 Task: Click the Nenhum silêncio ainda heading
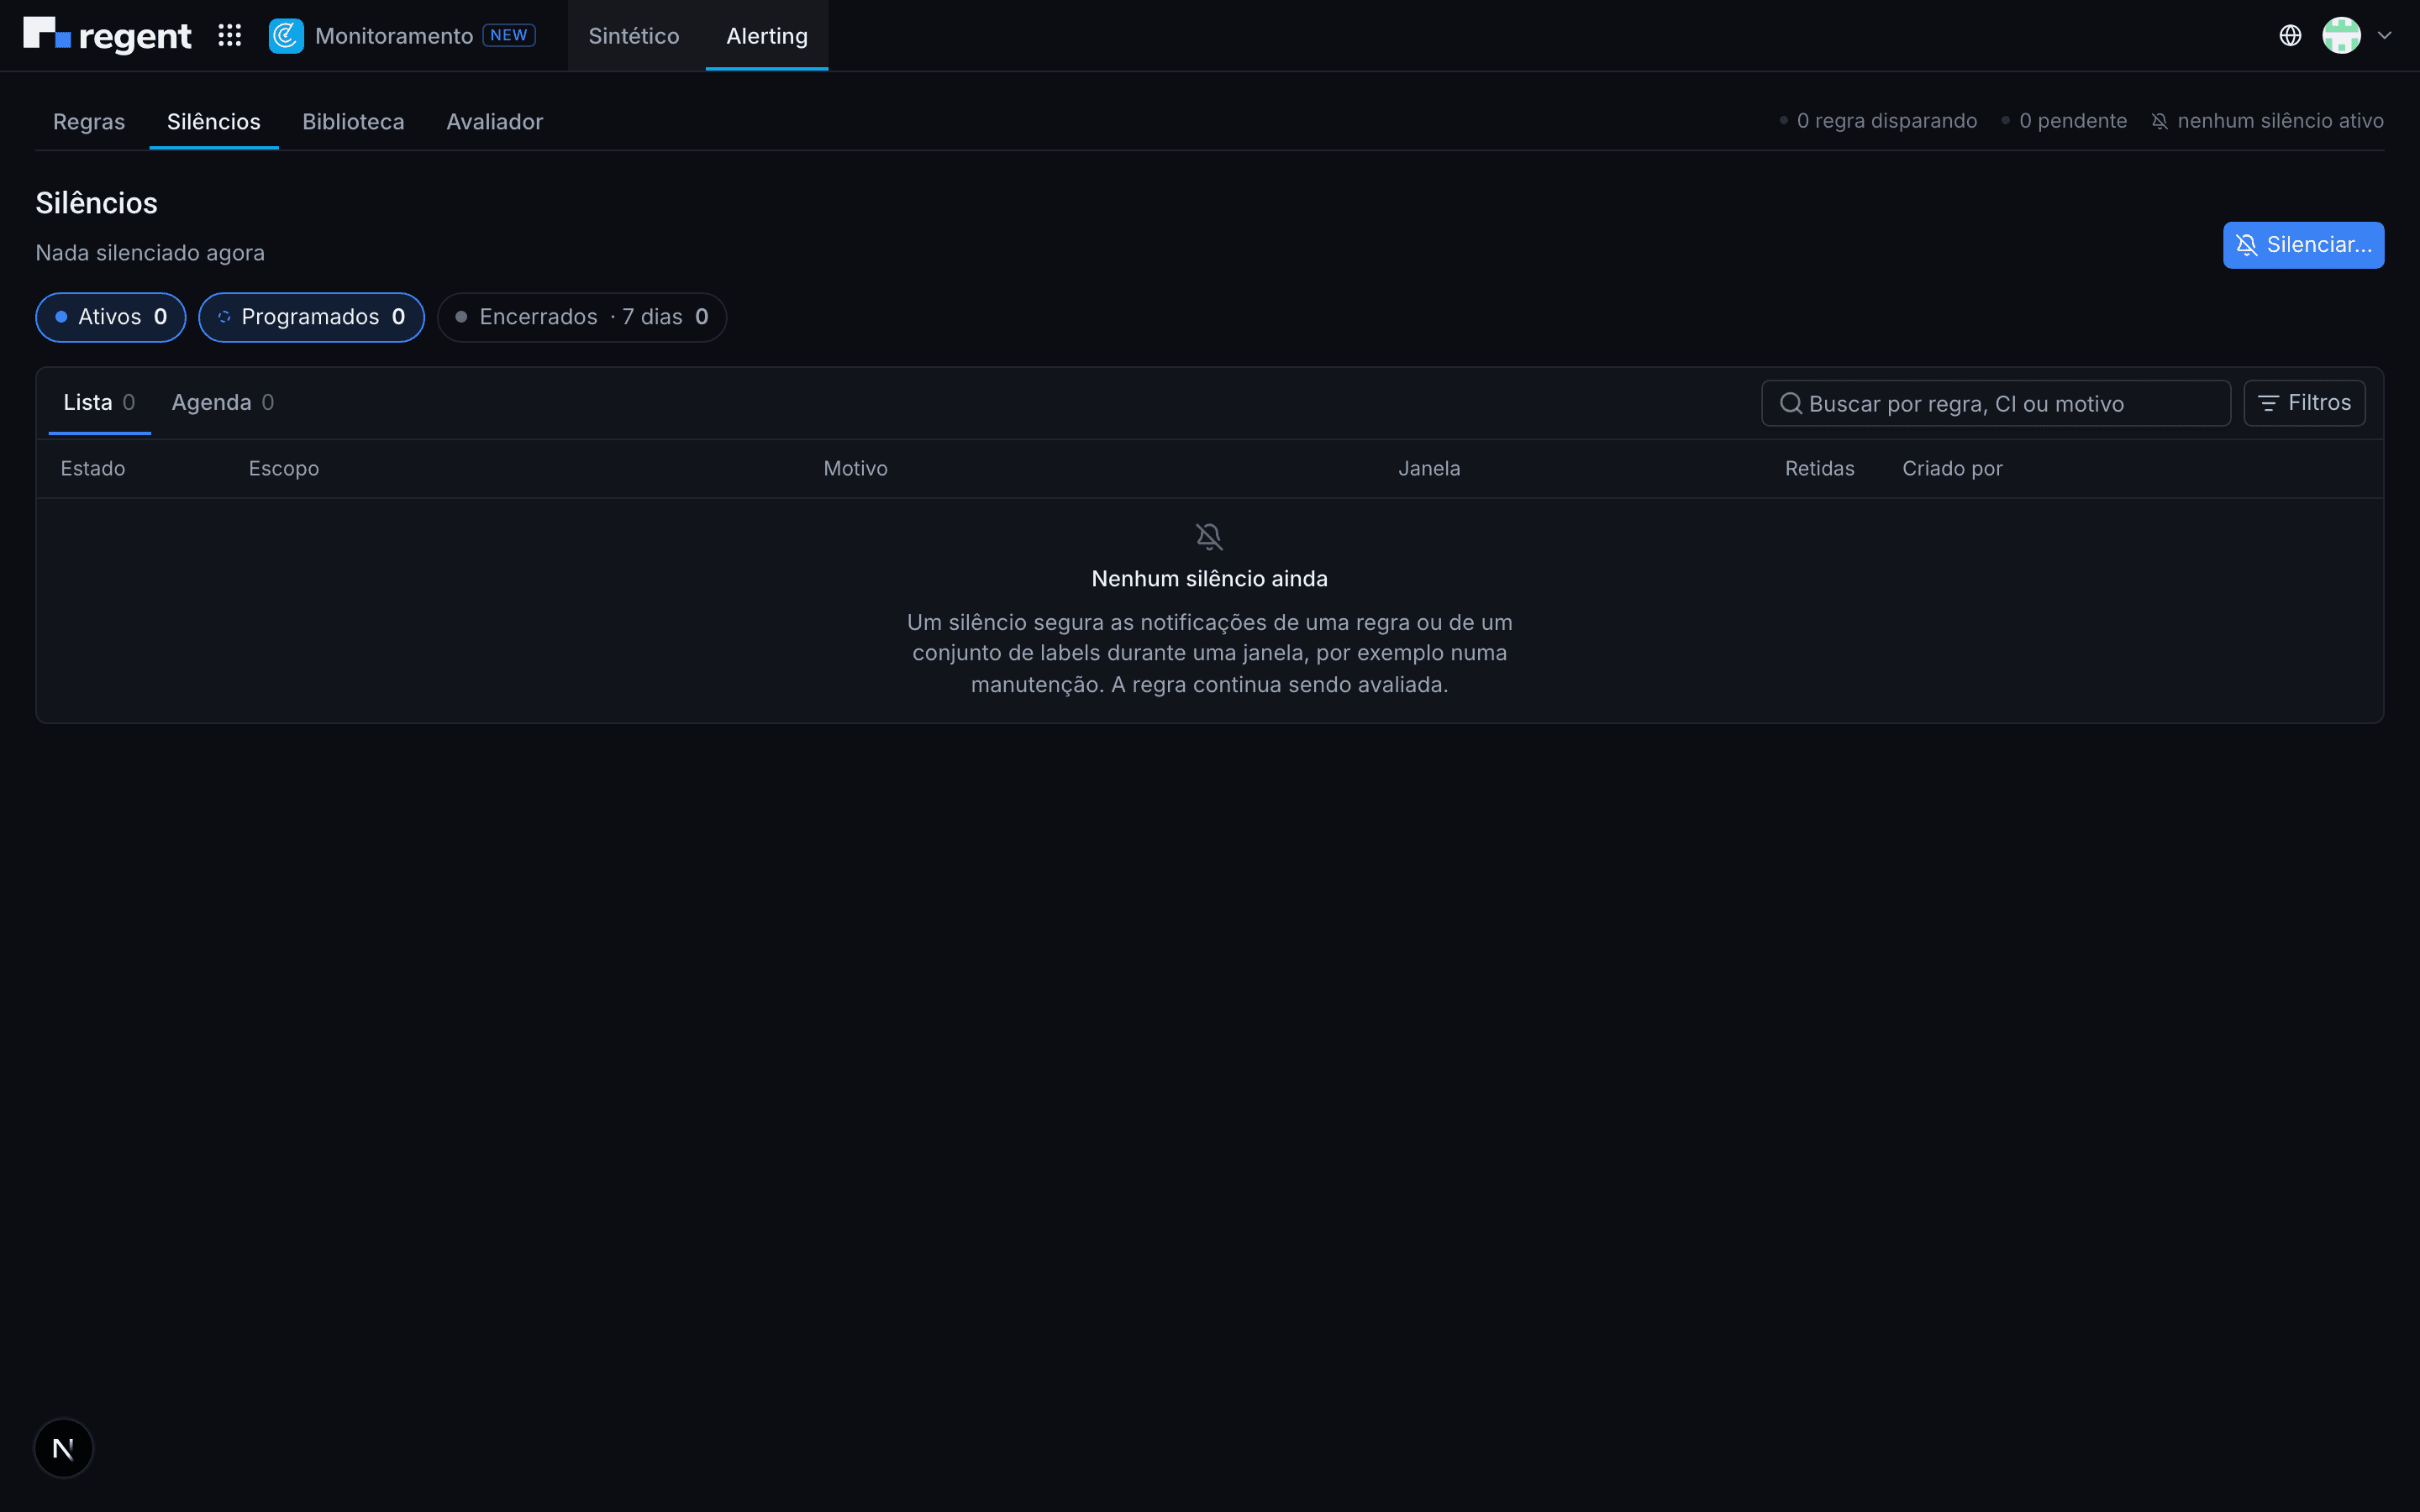pos(1209,579)
